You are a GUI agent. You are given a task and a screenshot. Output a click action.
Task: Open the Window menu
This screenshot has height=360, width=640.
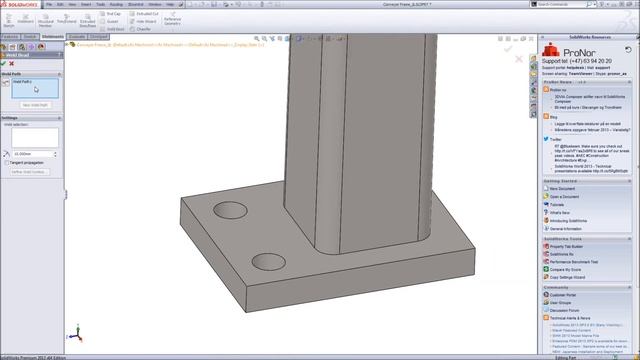click(155, 4)
